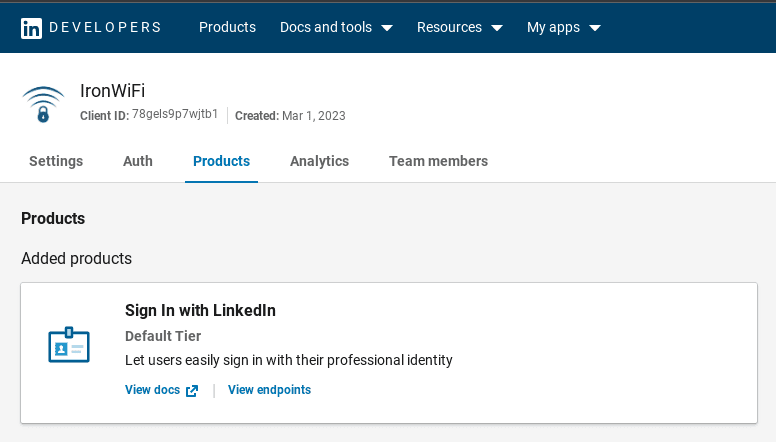Click the external link icon beside View docs

(192, 391)
